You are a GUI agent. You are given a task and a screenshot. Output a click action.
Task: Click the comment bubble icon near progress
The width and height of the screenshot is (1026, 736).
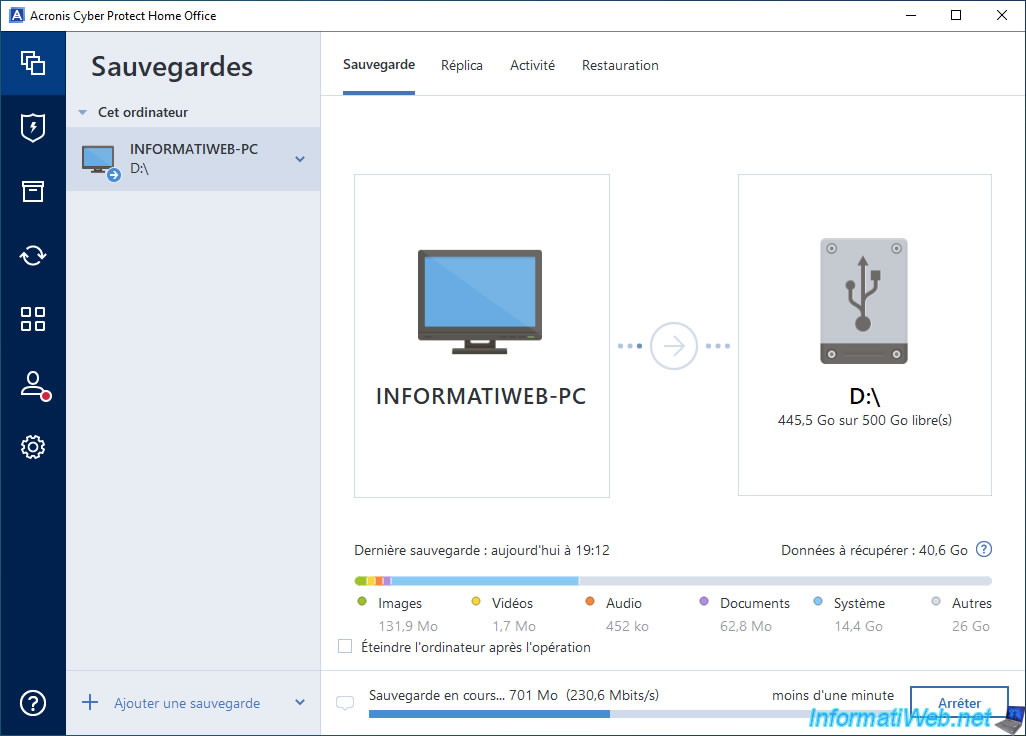click(x=345, y=703)
